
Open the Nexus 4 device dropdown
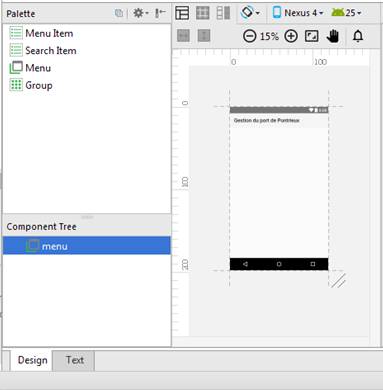coord(298,13)
